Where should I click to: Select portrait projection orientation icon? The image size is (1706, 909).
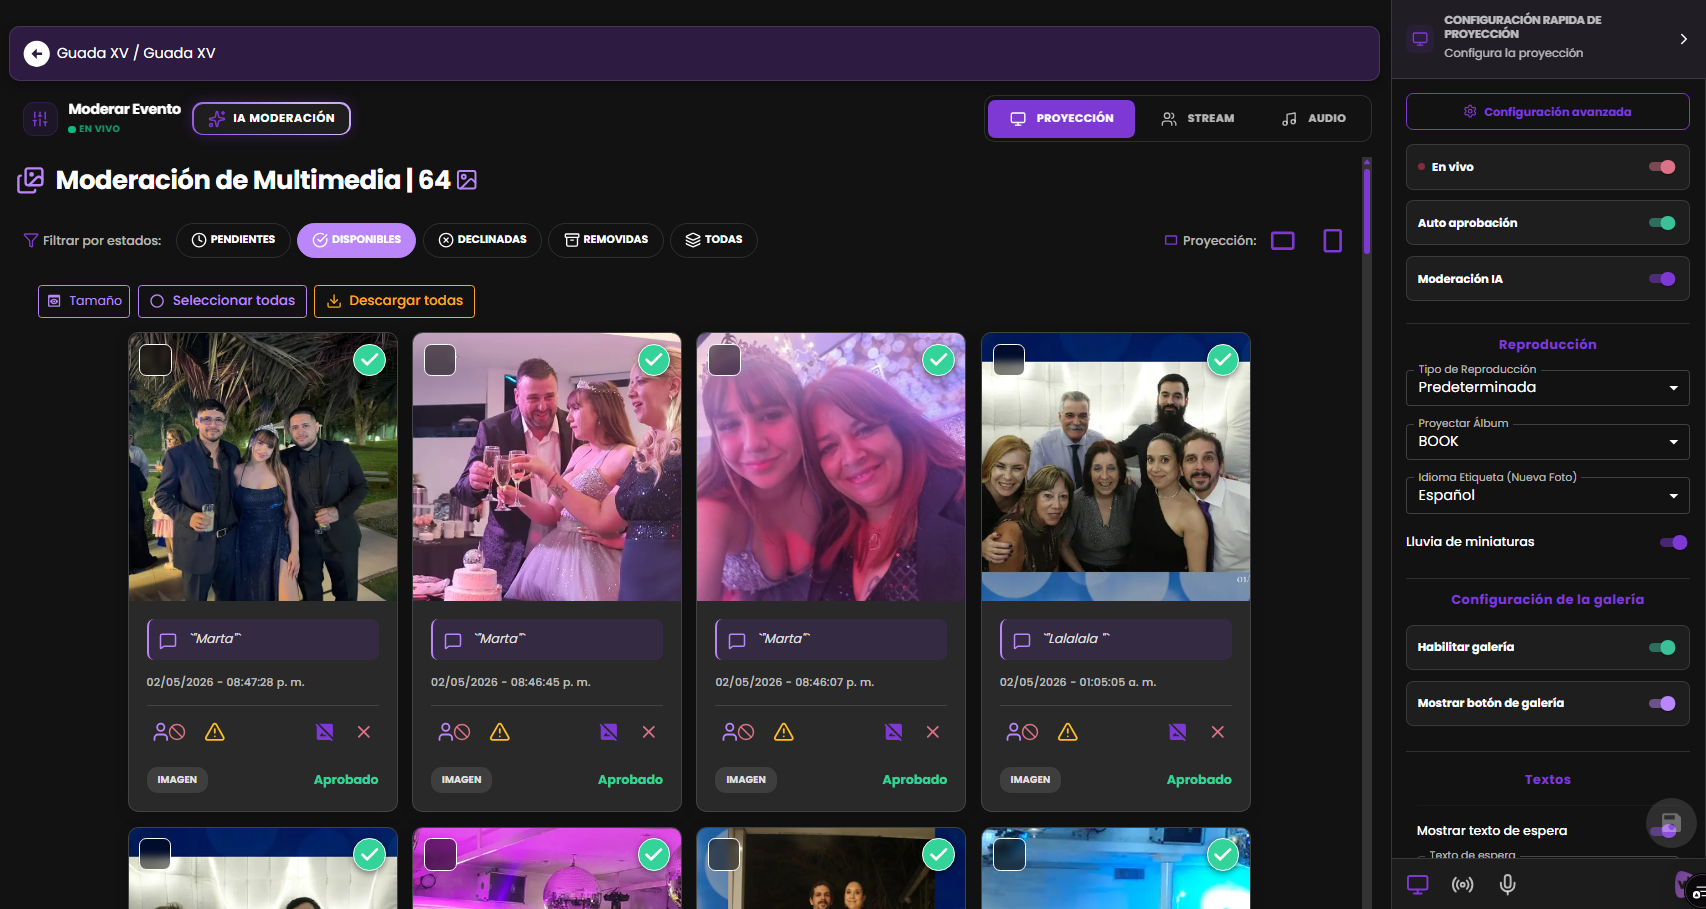coord(1333,241)
